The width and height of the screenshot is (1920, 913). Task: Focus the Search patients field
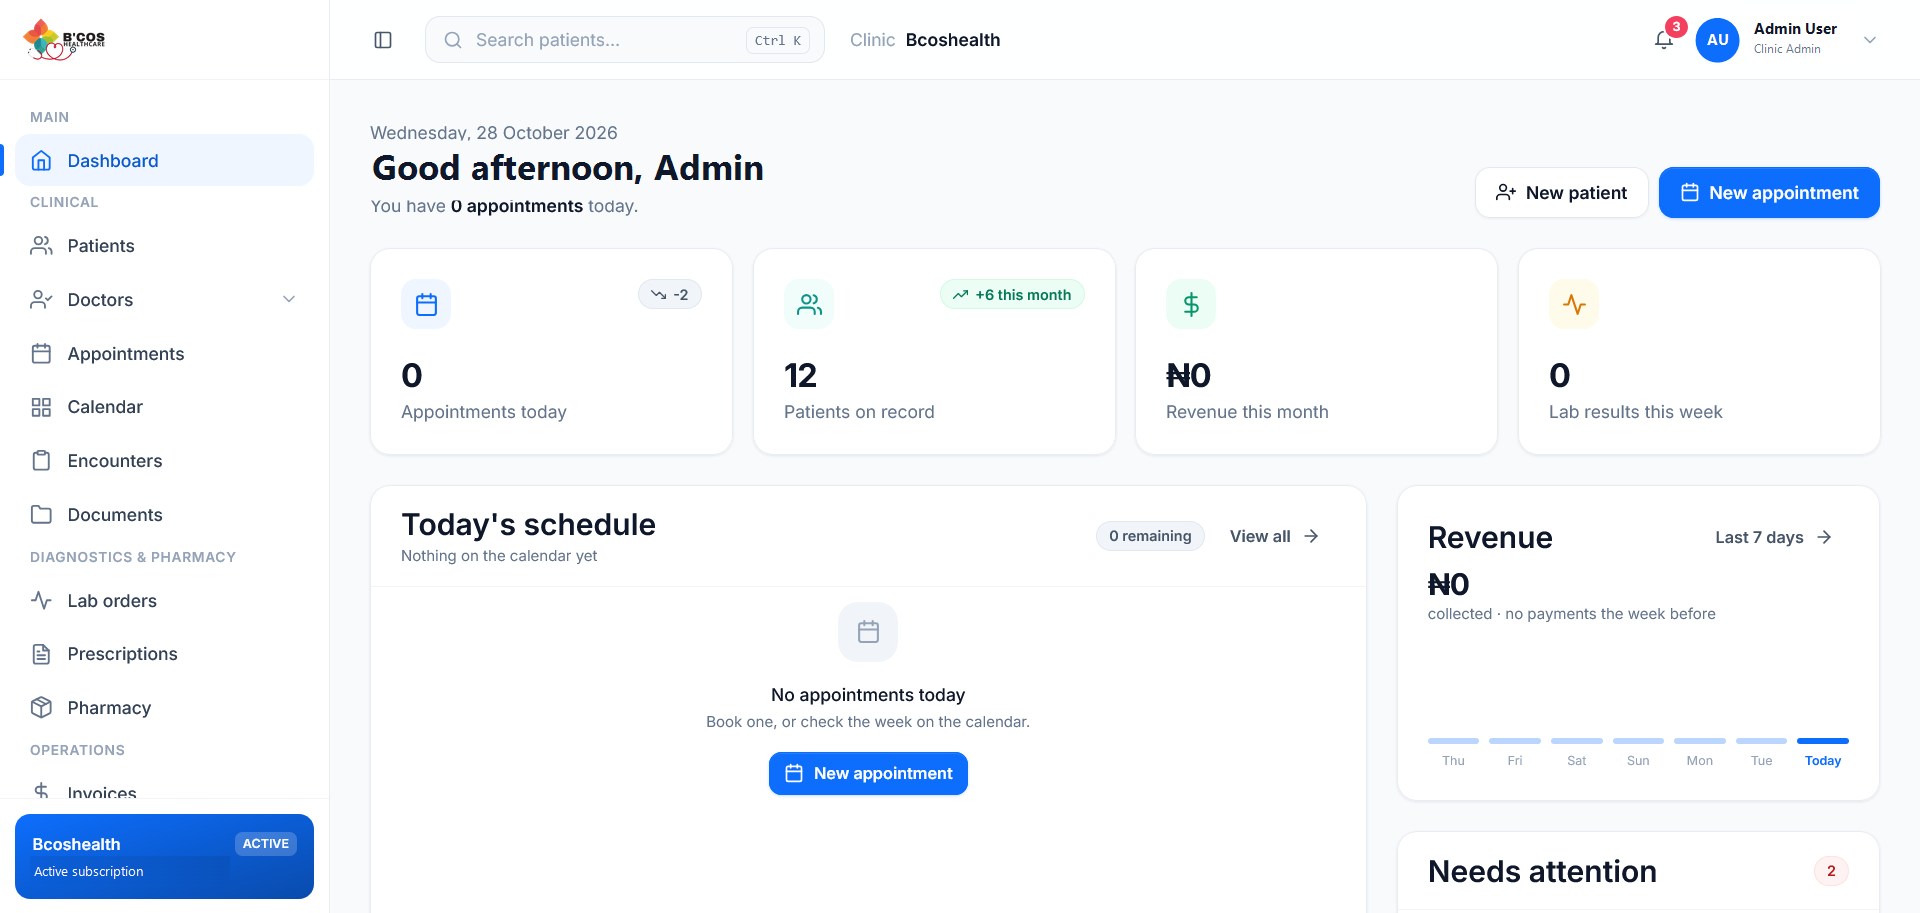click(625, 40)
